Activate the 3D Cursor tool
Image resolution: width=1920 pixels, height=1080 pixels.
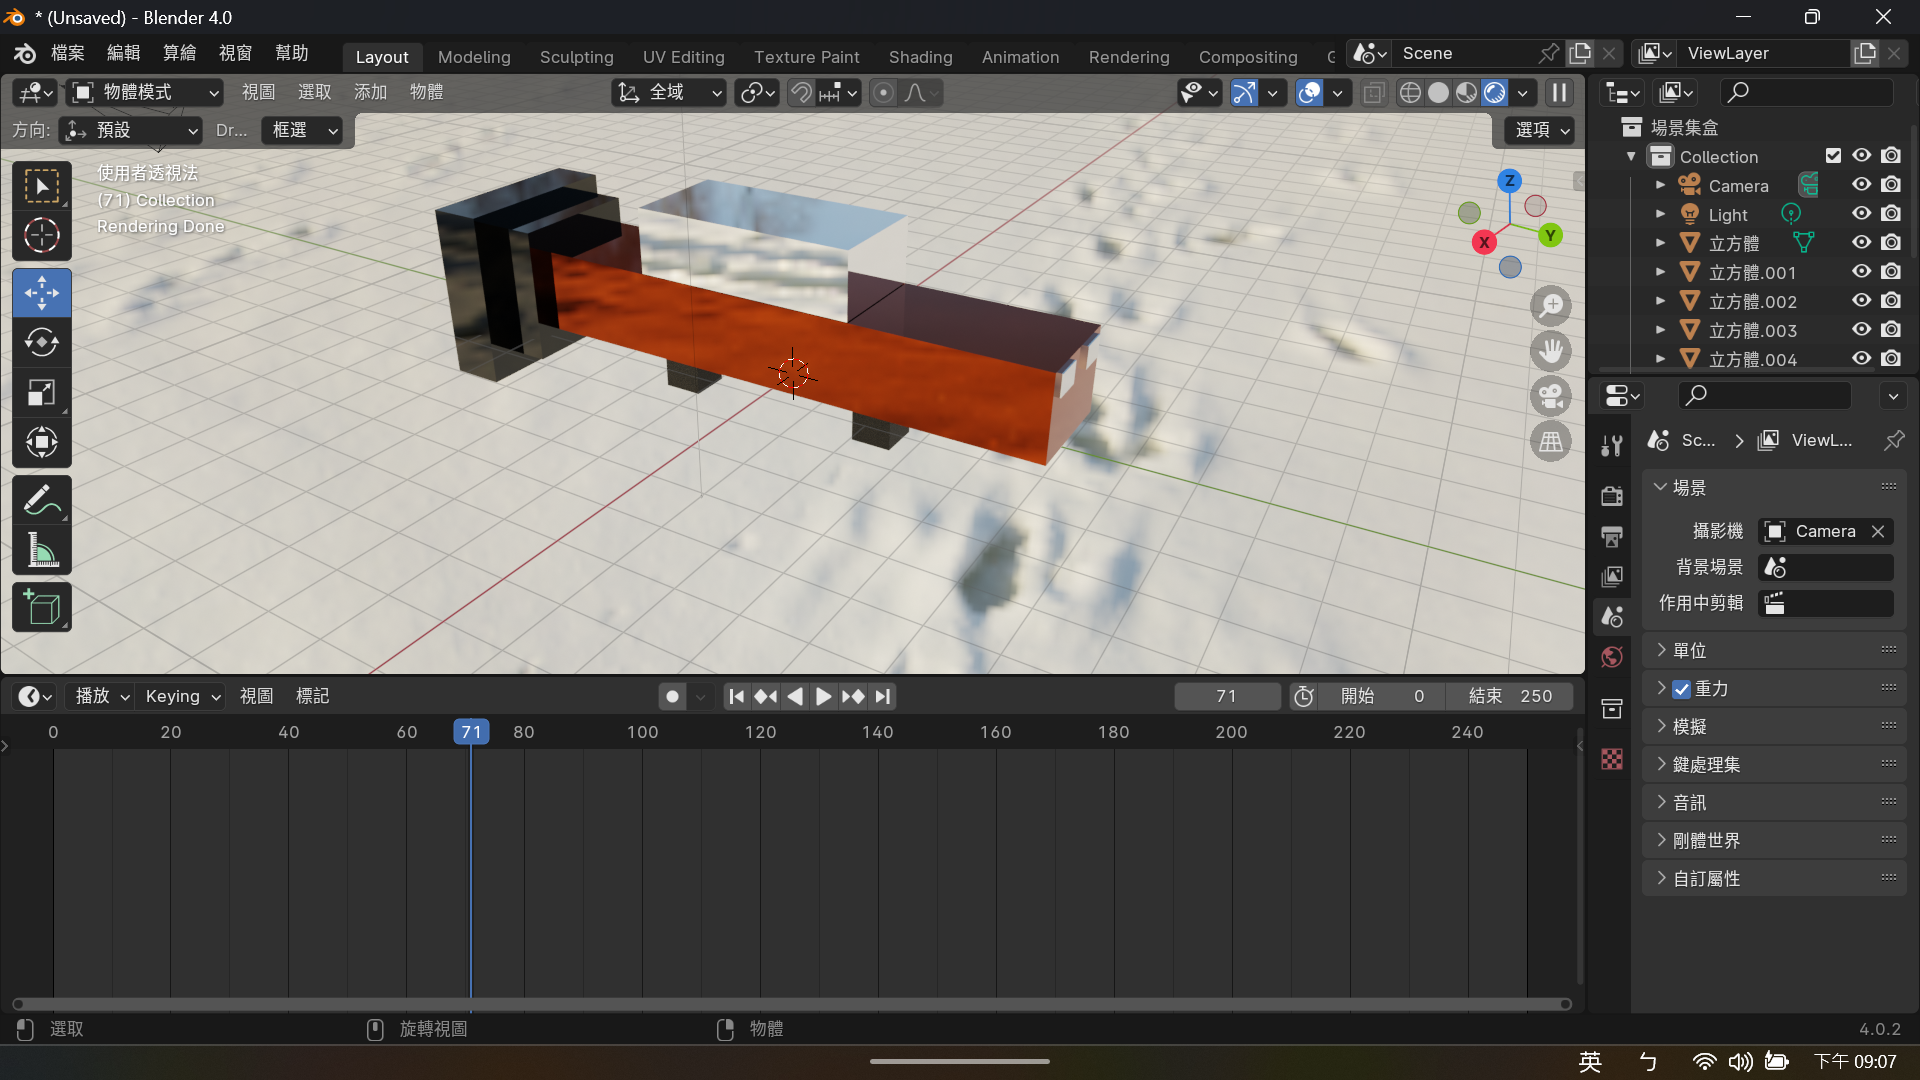coord(41,236)
